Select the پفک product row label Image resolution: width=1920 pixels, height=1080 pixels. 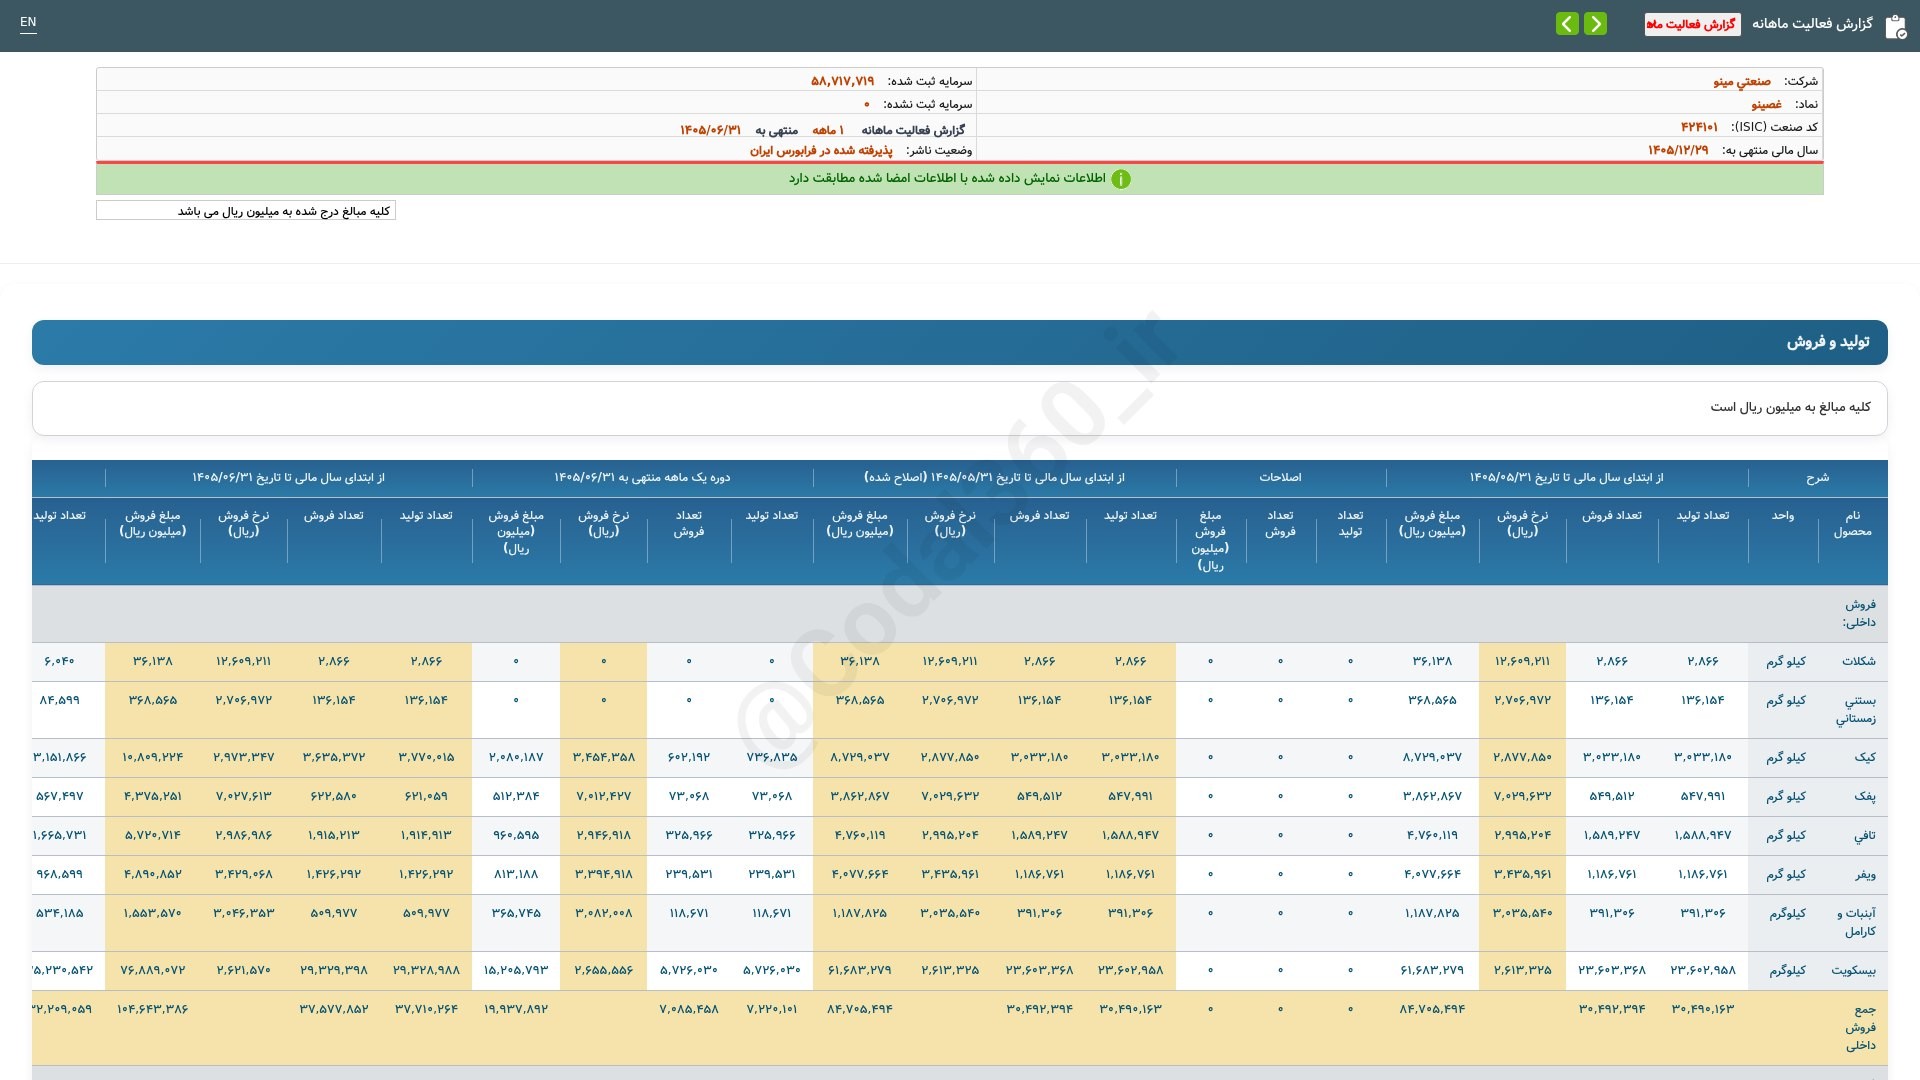1865,797
